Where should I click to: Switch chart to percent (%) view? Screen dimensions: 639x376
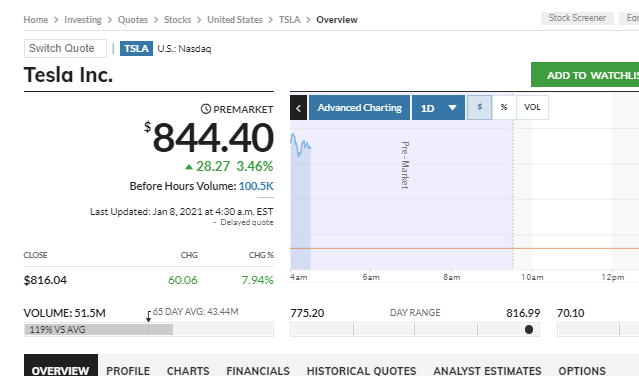tap(504, 108)
